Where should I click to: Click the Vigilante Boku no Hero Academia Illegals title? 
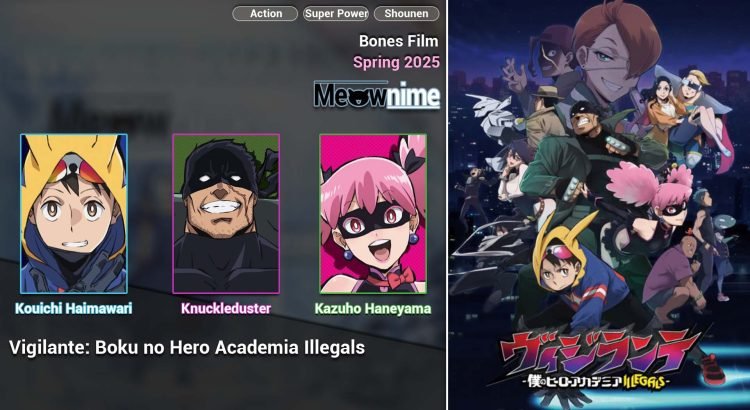(x=187, y=347)
